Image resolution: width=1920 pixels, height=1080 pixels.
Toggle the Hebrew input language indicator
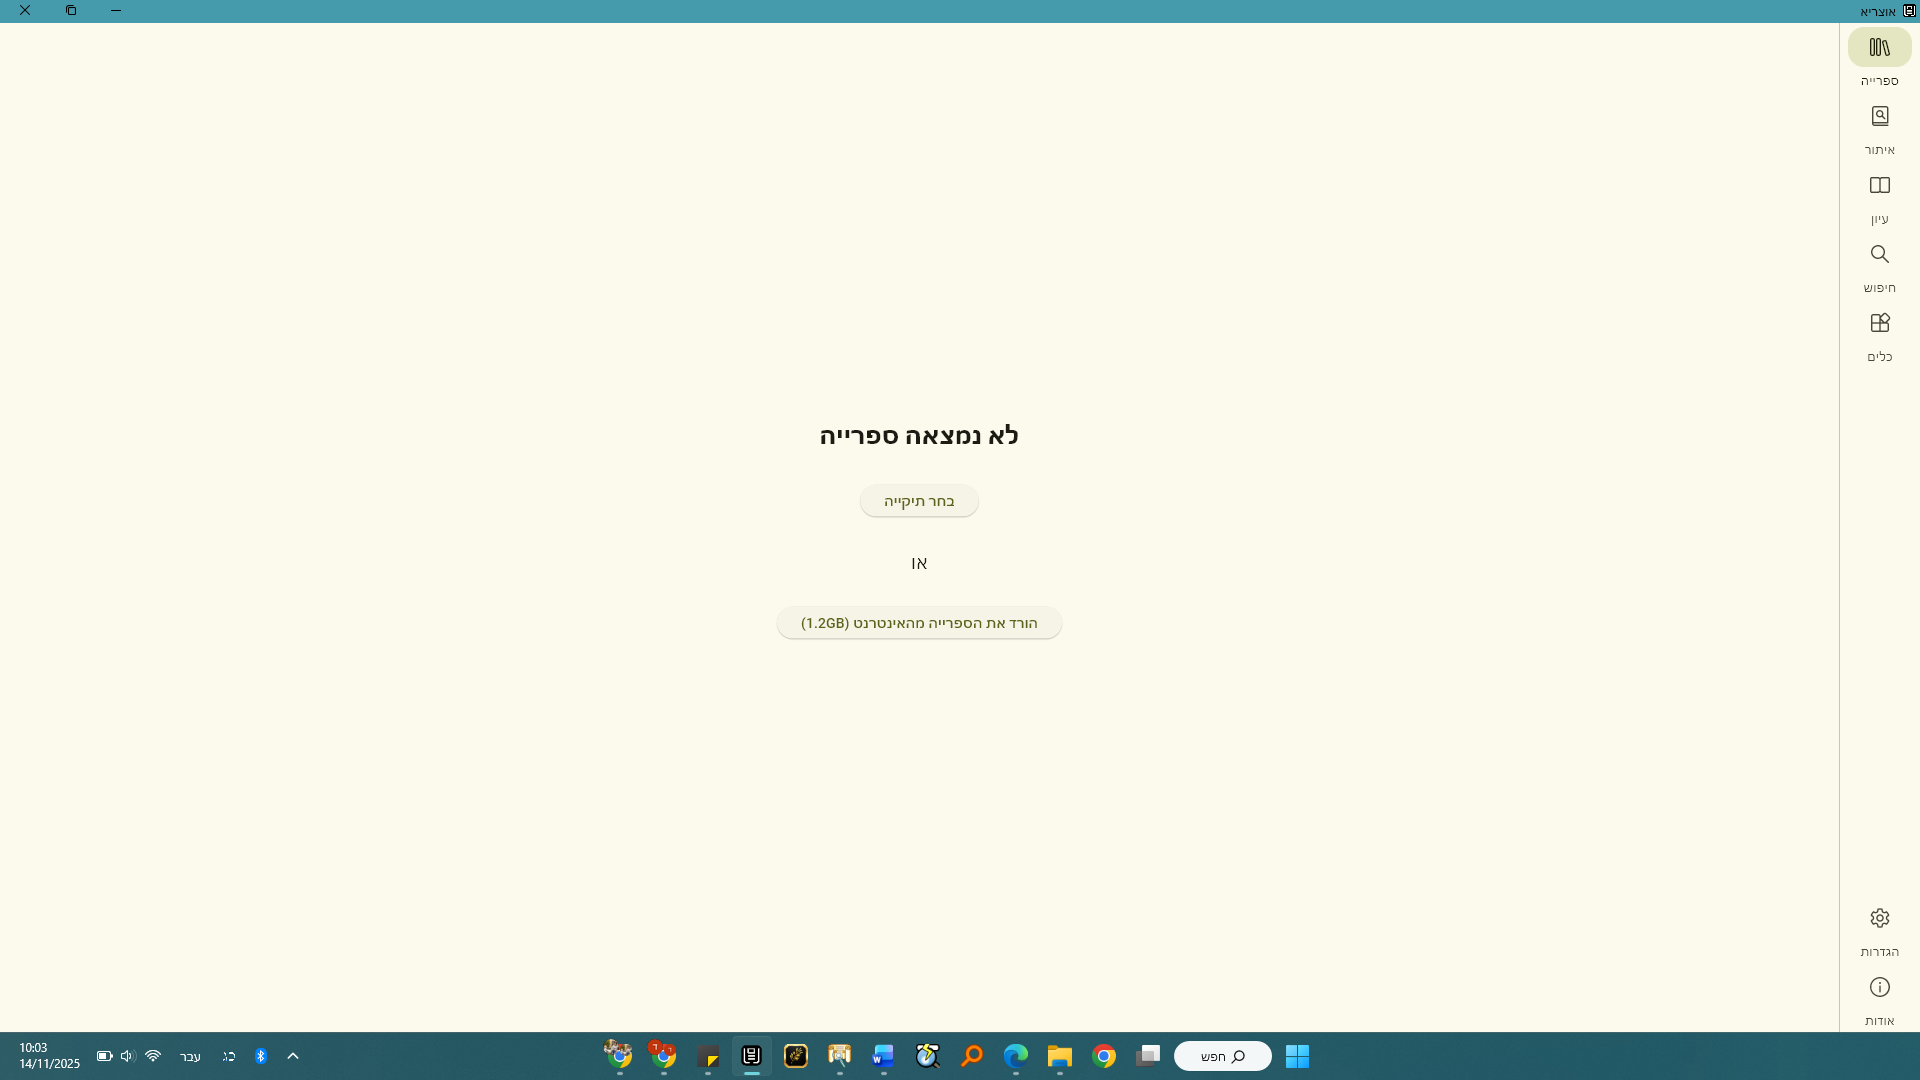tap(190, 1057)
